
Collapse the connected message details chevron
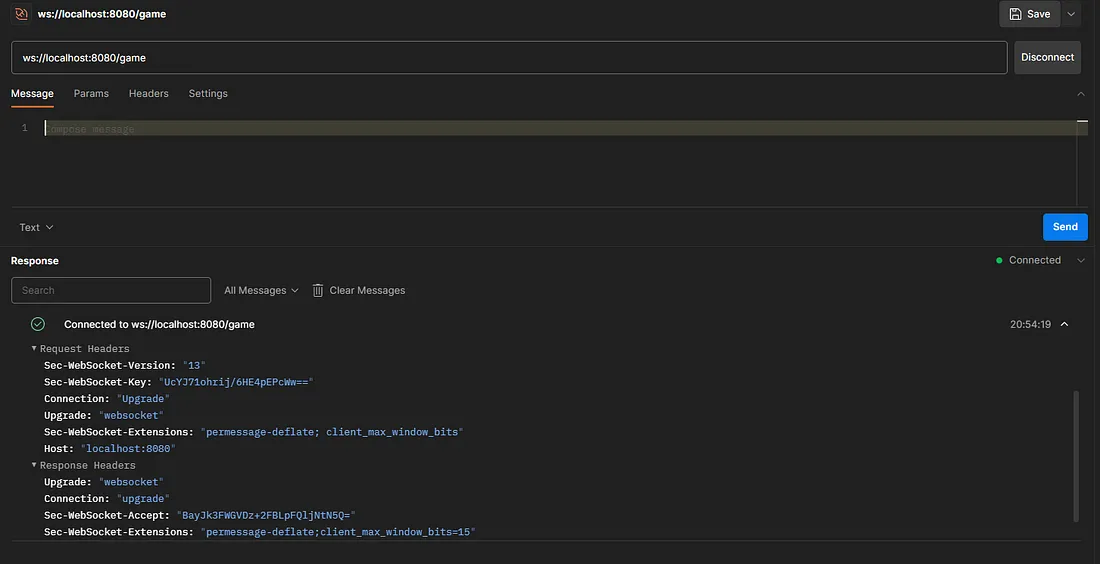click(1064, 324)
